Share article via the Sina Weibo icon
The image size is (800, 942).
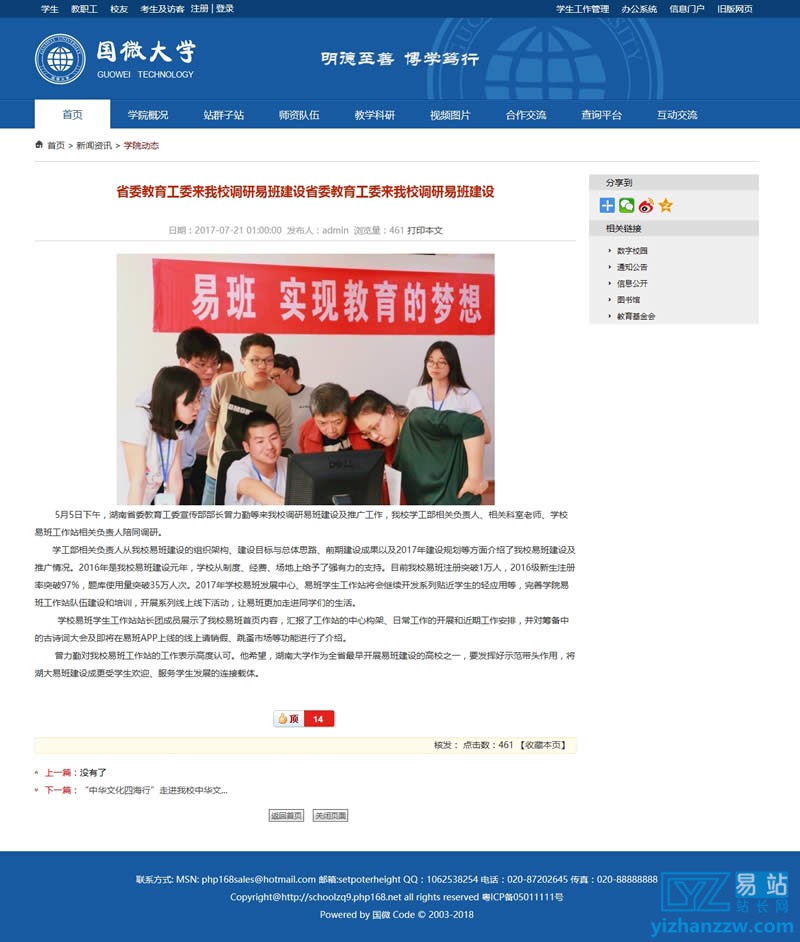point(645,206)
